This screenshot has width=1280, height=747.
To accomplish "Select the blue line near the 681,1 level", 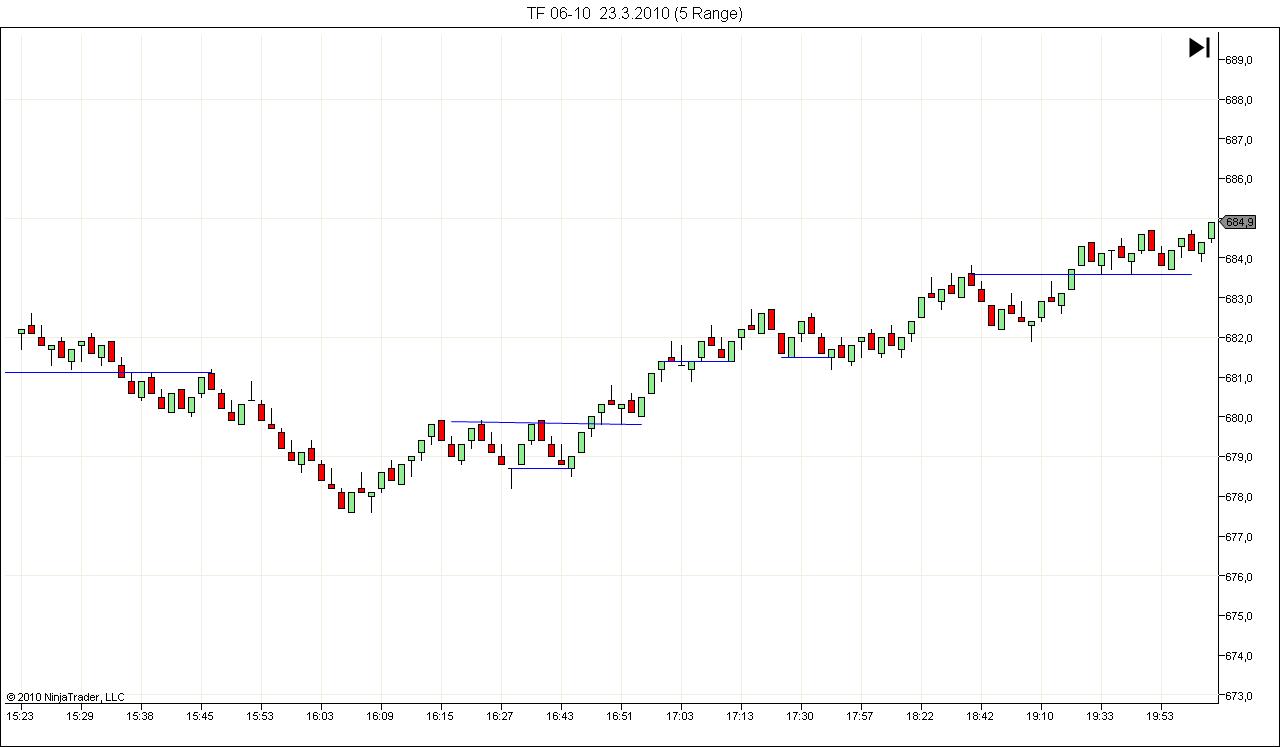I will click(x=108, y=372).
